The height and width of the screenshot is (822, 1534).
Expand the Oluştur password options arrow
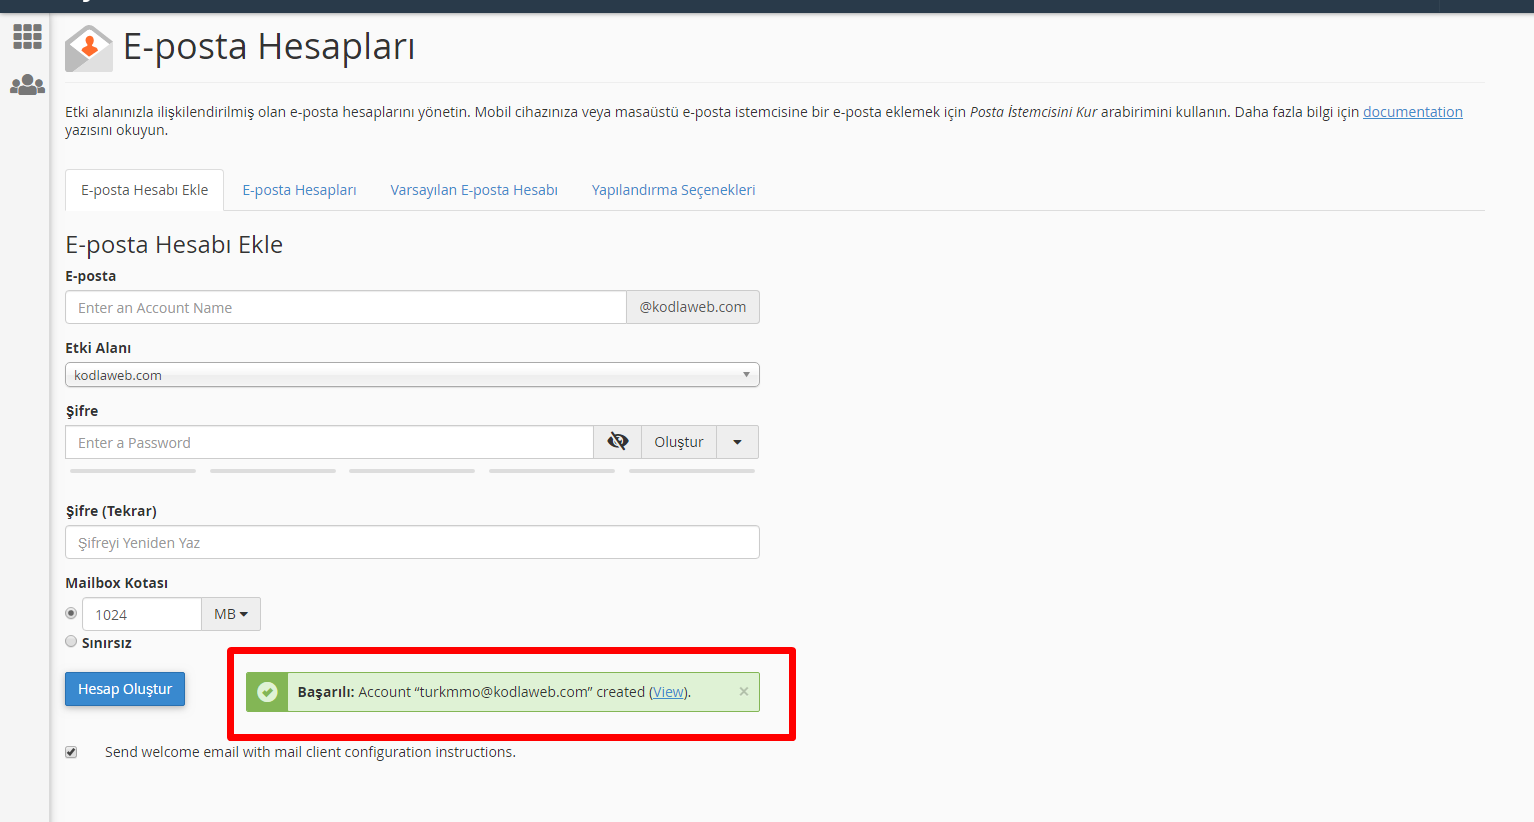click(737, 442)
